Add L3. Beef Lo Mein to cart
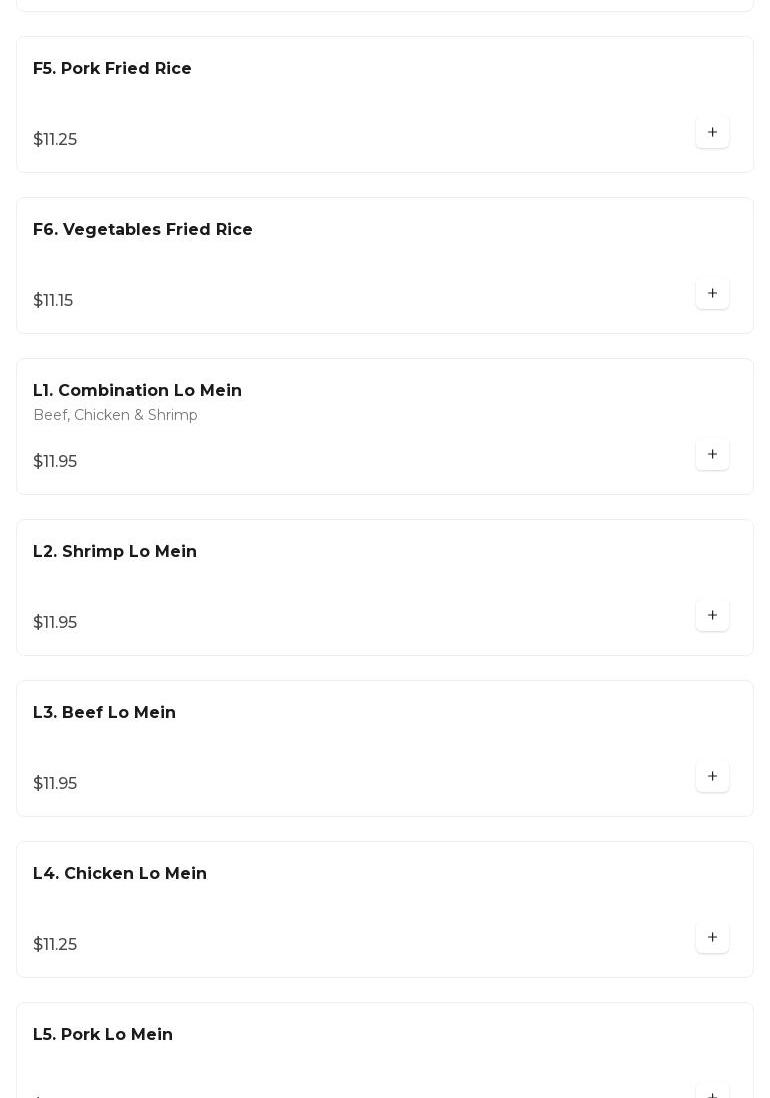This screenshot has height=1098, width=770. (x=712, y=776)
